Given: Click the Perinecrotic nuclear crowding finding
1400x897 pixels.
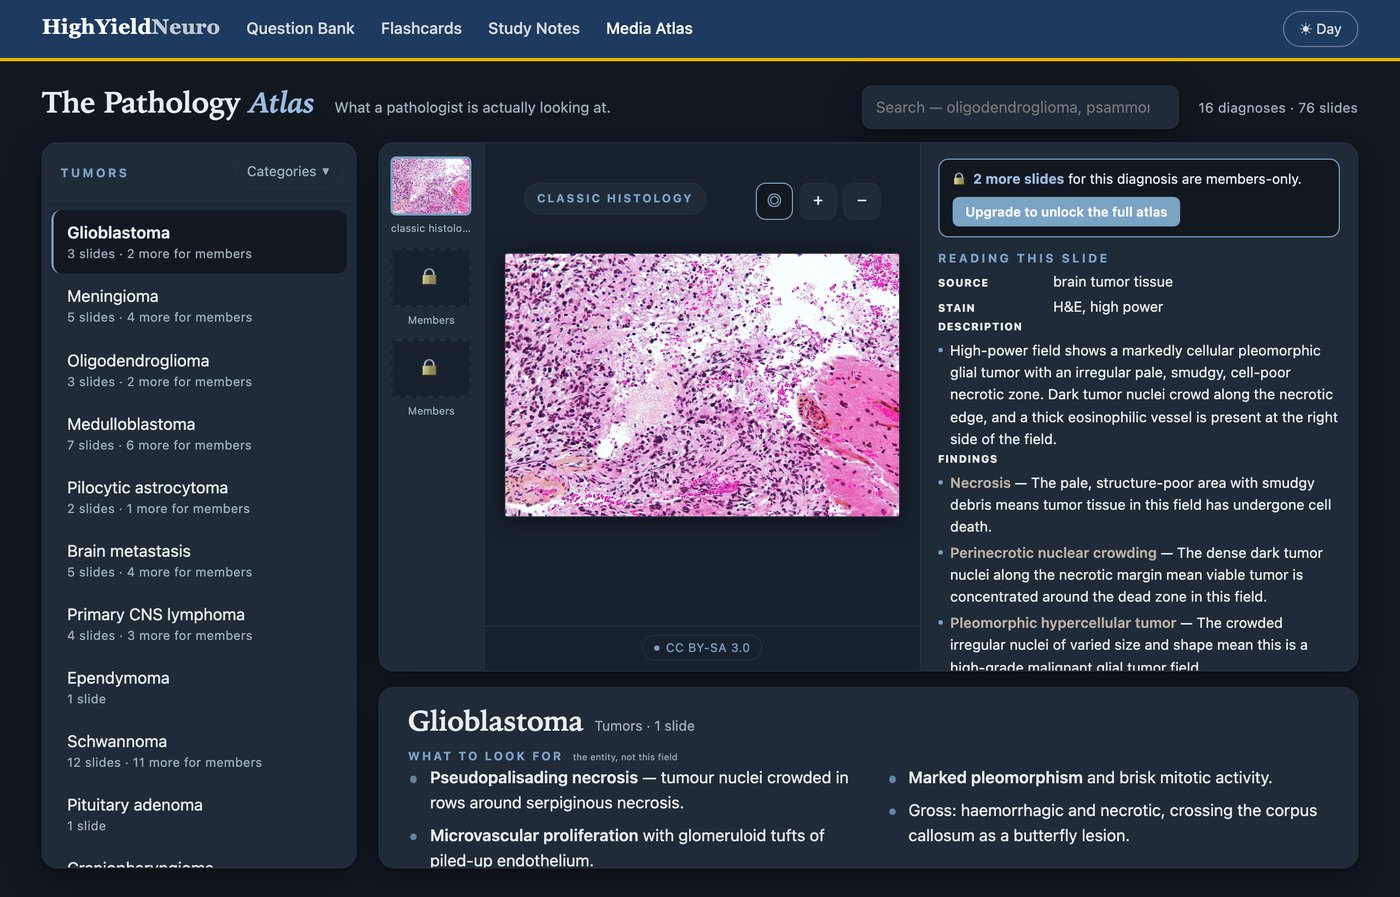Looking at the screenshot, I should [x=1053, y=553].
